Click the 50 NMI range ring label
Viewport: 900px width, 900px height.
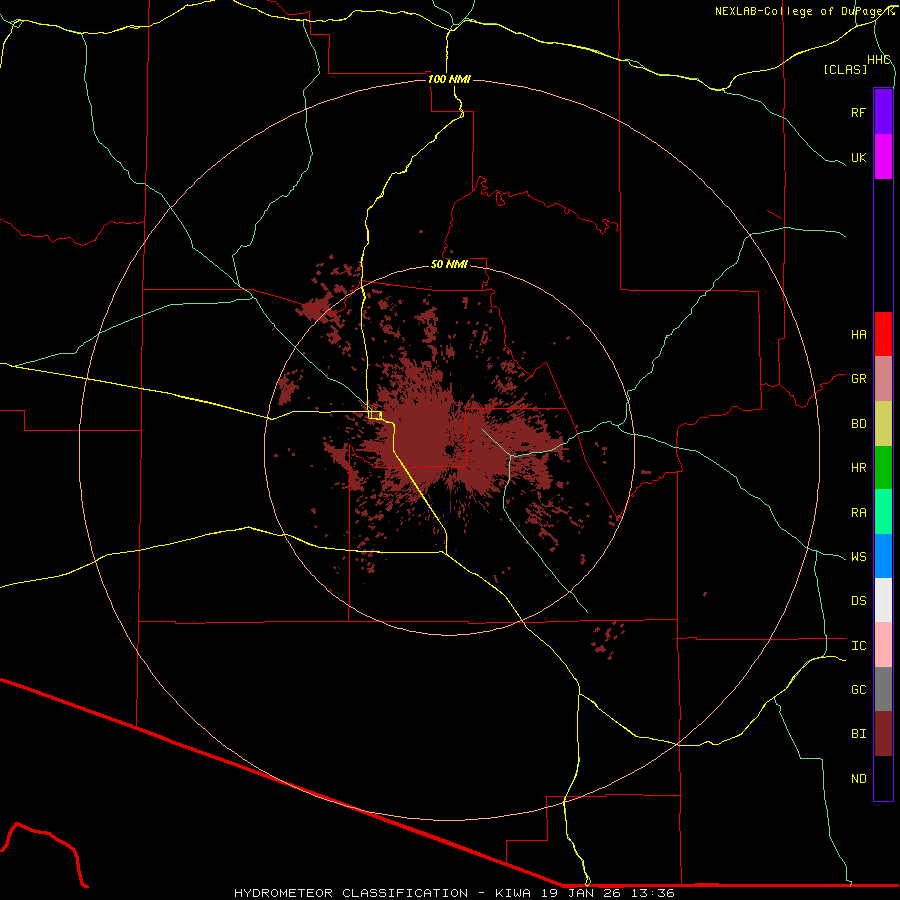(x=449, y=264)
